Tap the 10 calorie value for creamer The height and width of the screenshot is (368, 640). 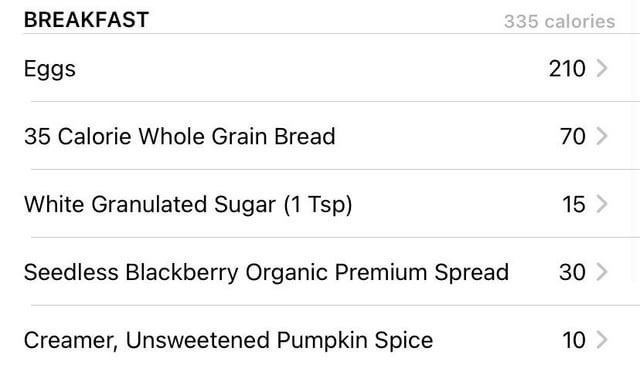(x=574, y=339)
